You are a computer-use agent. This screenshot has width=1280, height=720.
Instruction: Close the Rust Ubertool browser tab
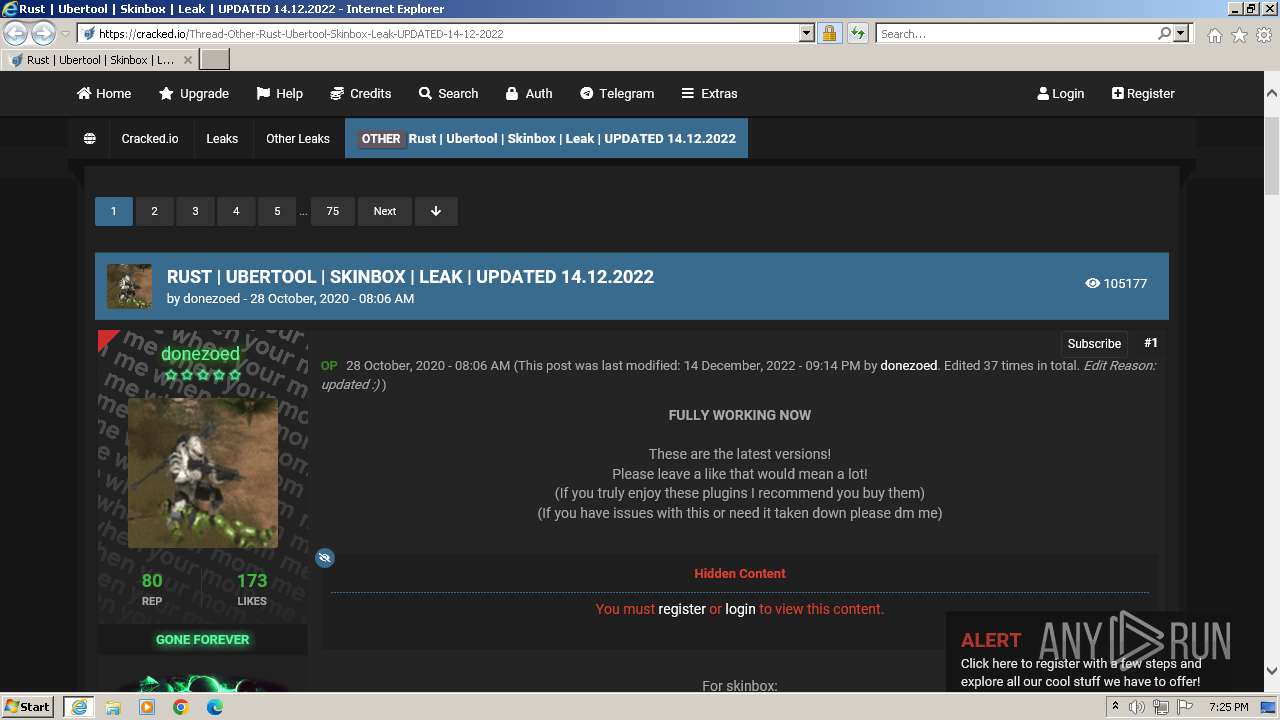tap(187, 60)
